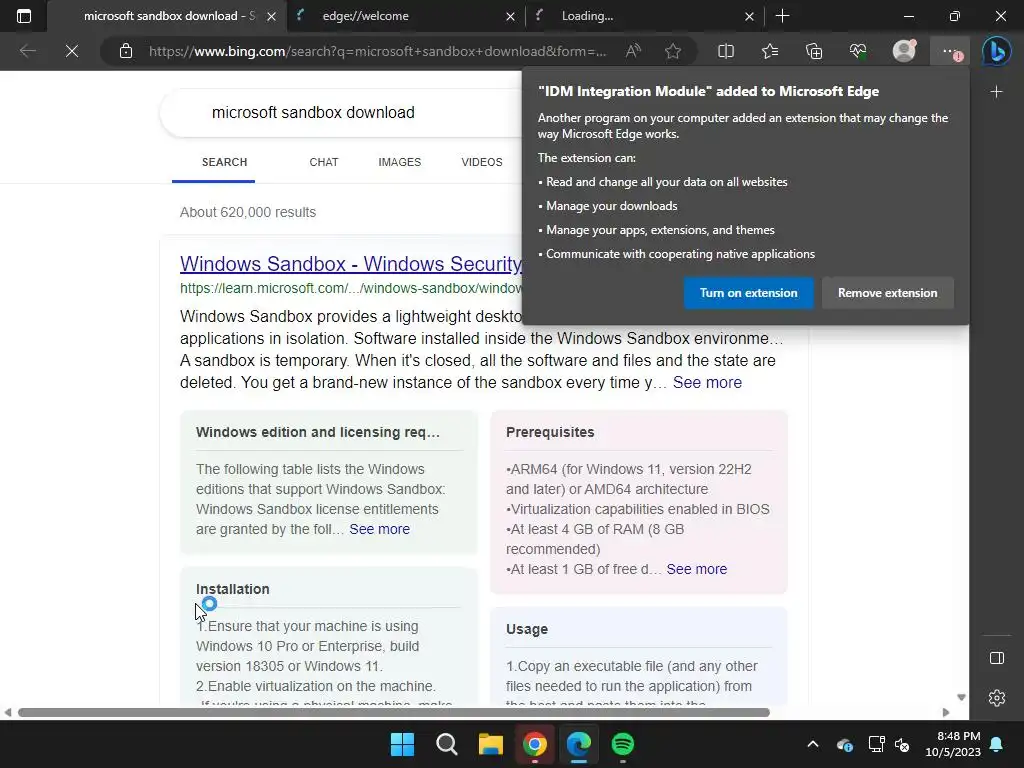The height and width of the screenshot is (768, 1024).
Task: Click Turn on extension button
Action: click(748, 293)
